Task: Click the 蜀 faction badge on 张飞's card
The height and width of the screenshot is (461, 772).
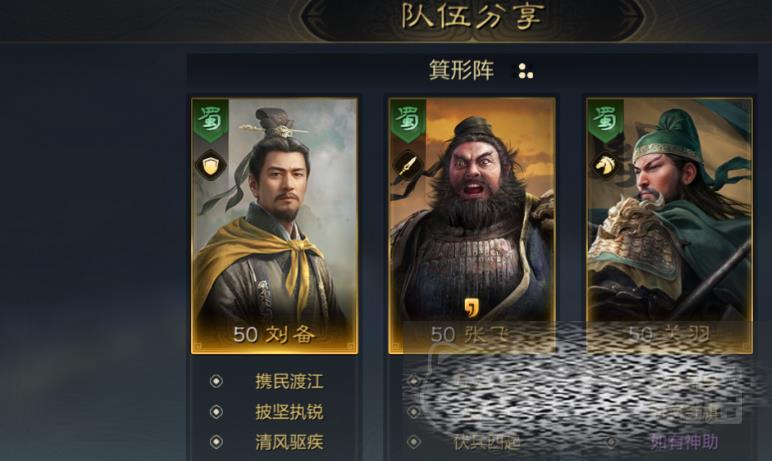Action: point(408,119)
